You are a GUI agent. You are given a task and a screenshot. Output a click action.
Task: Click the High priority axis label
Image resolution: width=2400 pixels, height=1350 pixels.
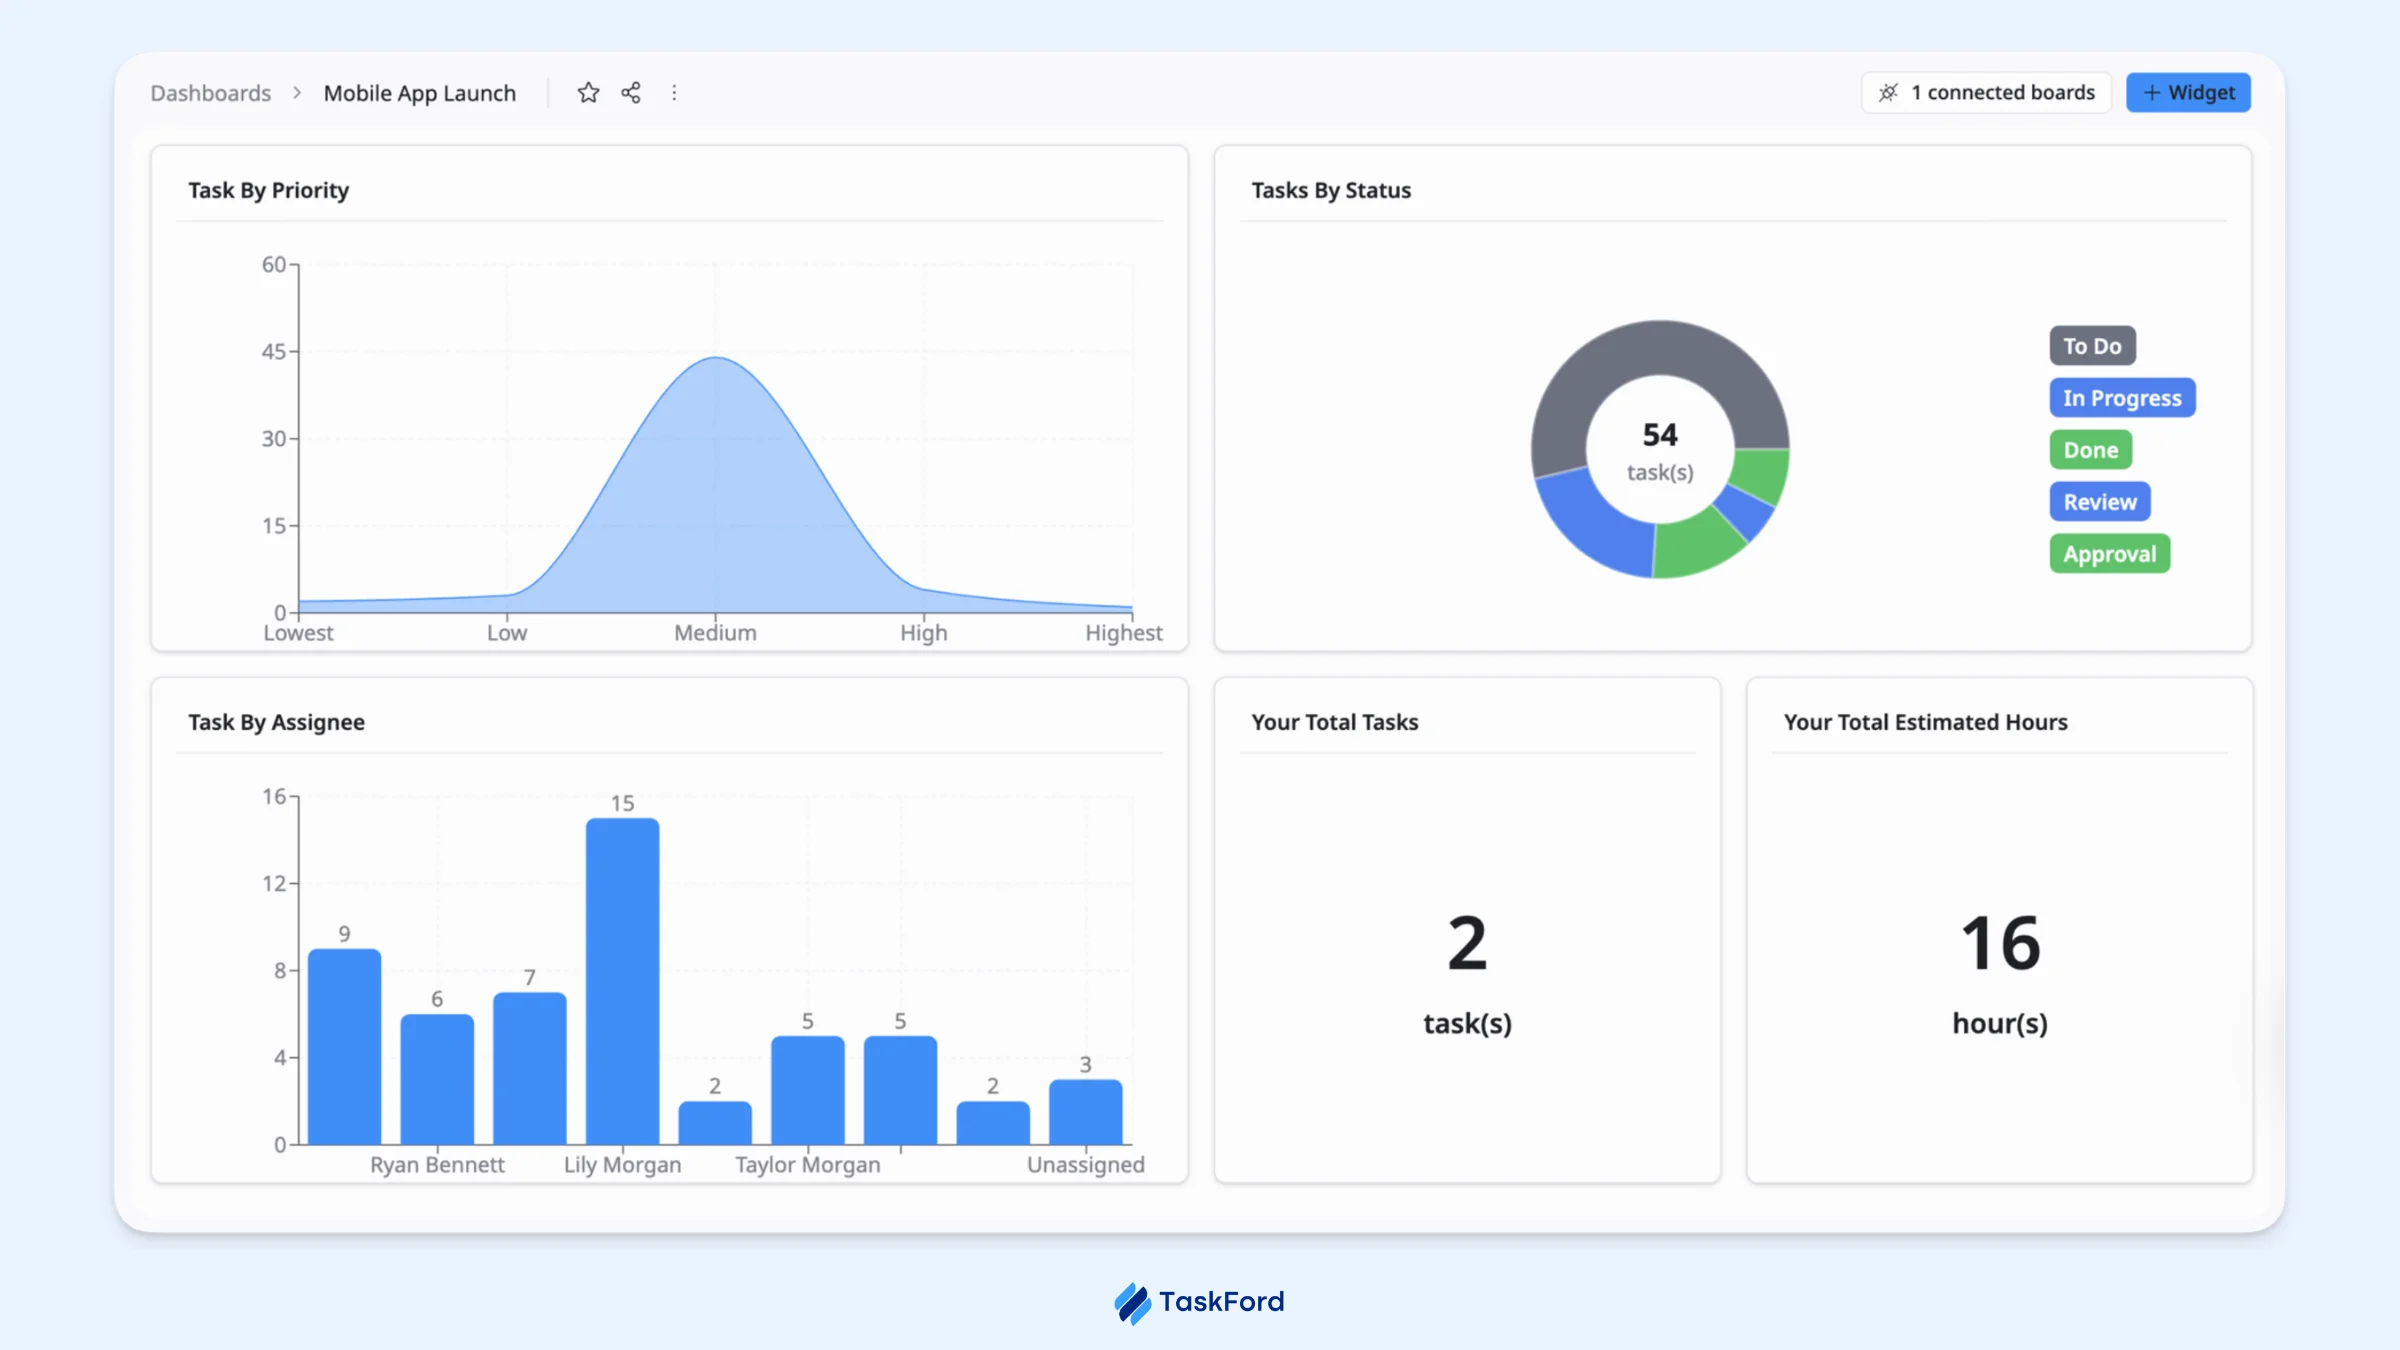923,633
